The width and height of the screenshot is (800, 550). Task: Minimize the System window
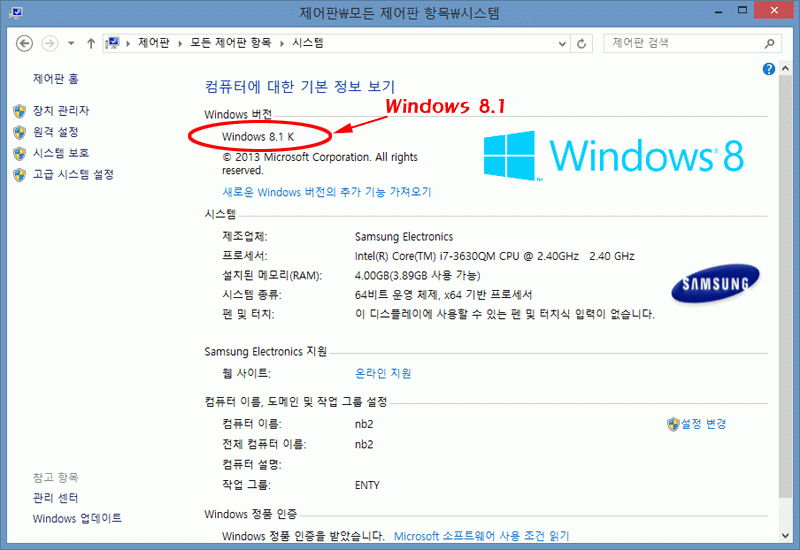(718, 11)
